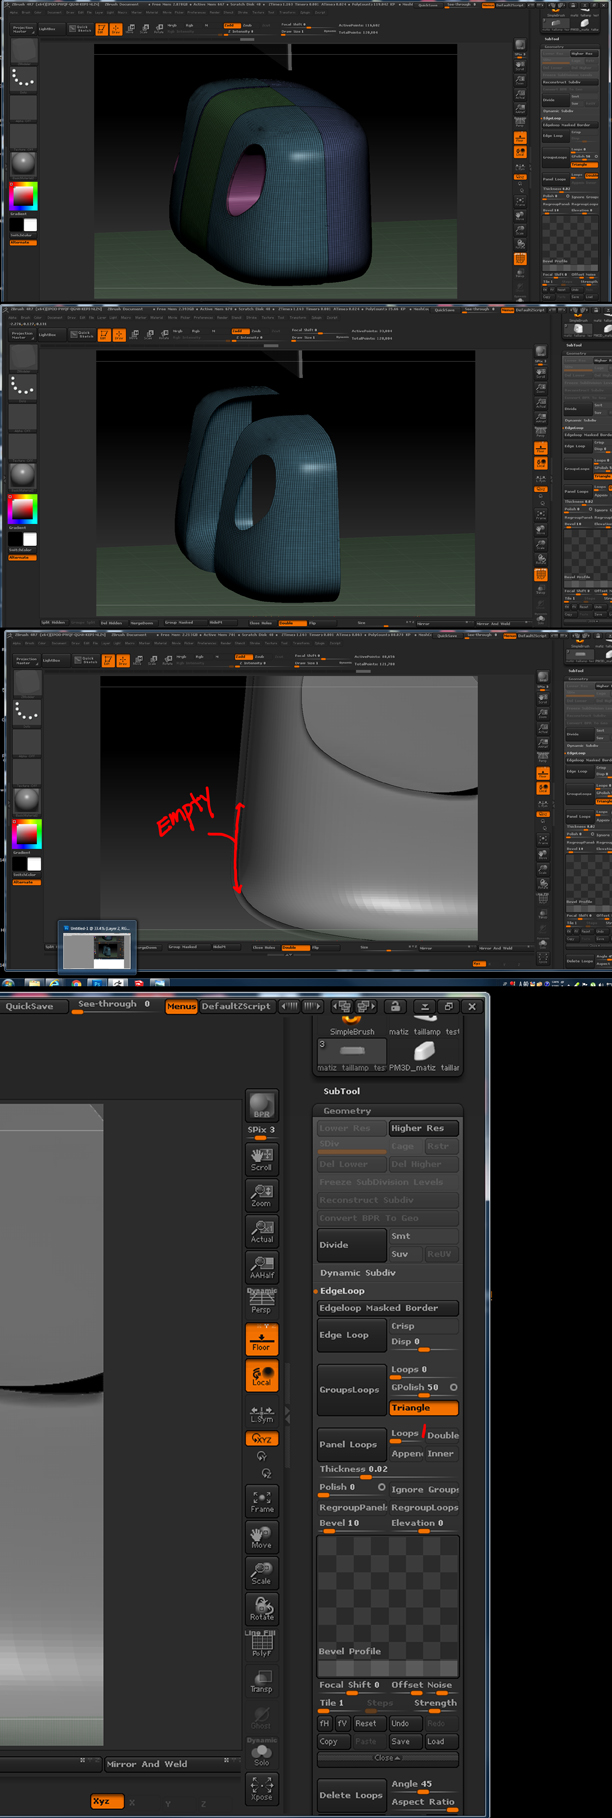612x1818 pixels.
Task: Click Edgeloop Masked Border button
Action: pyautogui.click(x=388, y=1308)
